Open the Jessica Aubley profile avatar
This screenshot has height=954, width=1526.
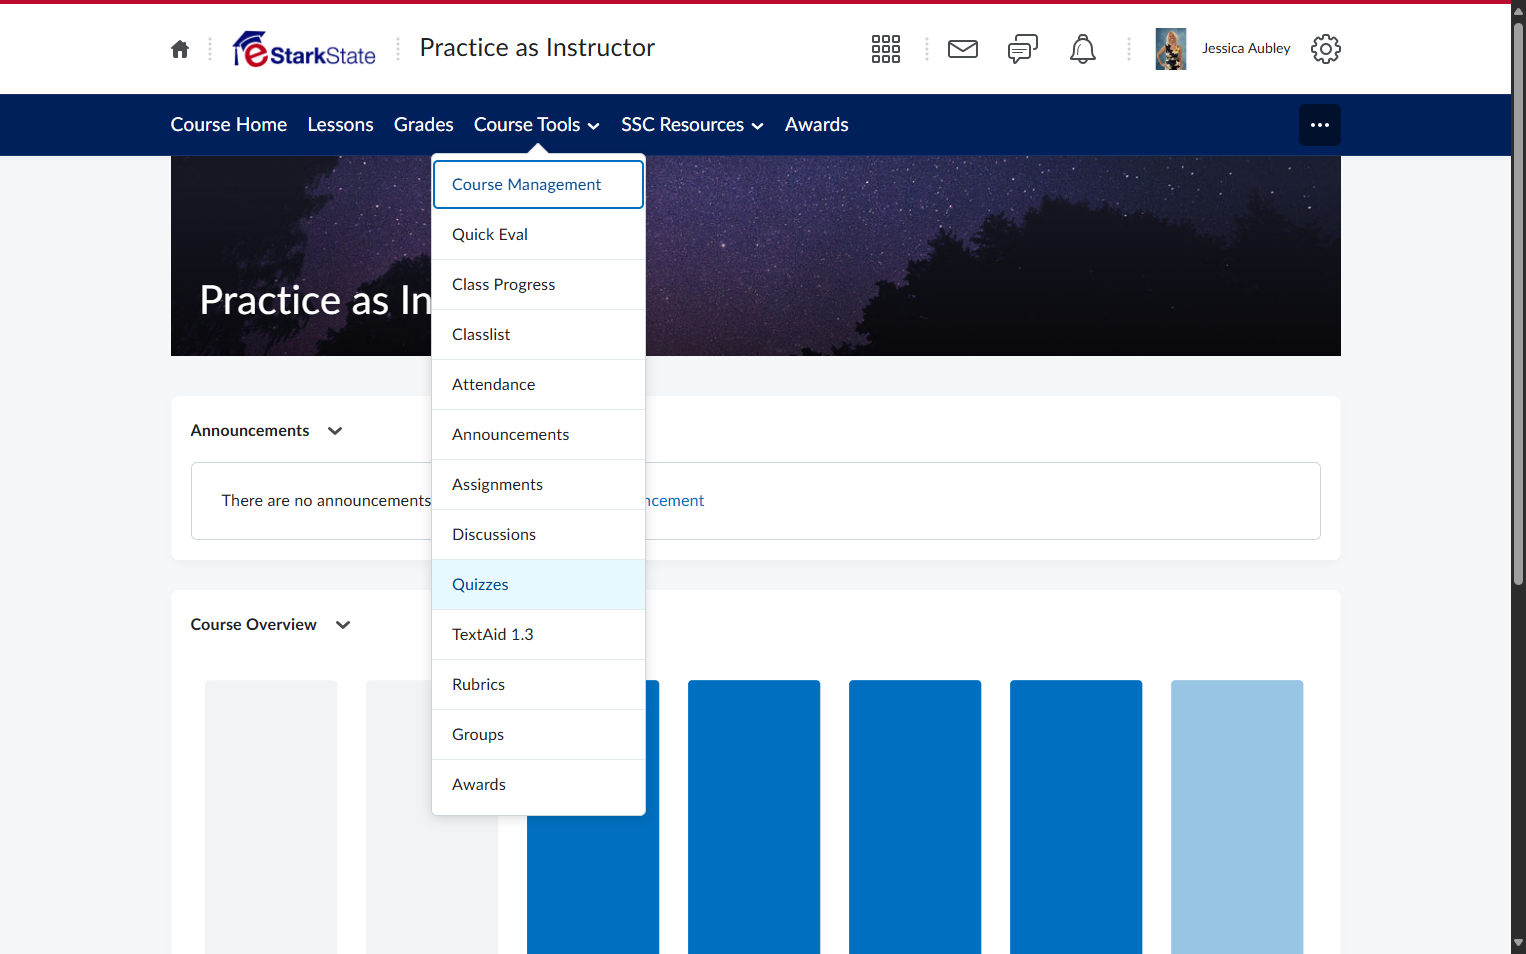click(x=1171, y=49)
